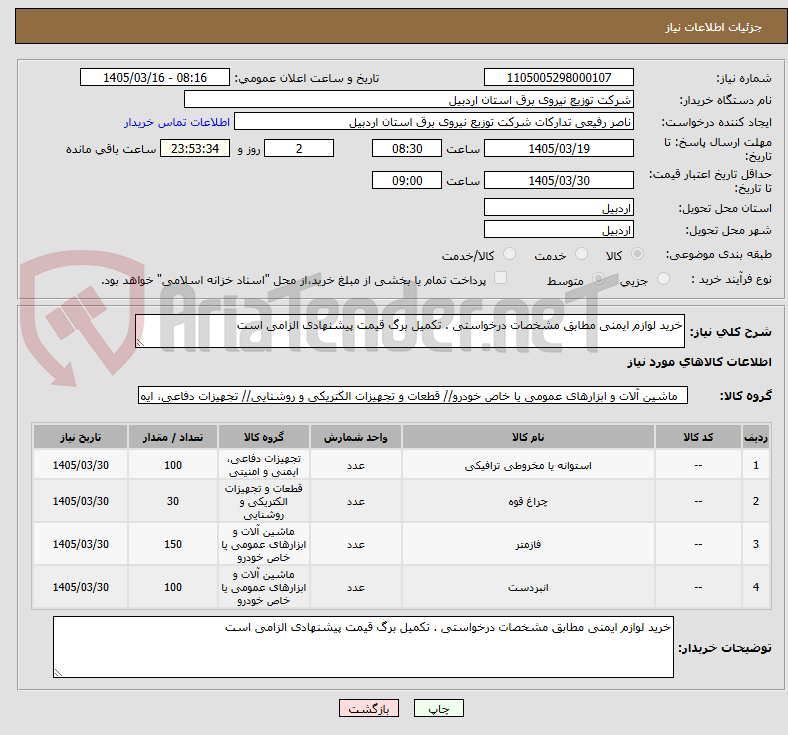Screen dimensions: 788x735
Task: Click quantity 30 in چراغ قوه row
Action: click(173, 501)
